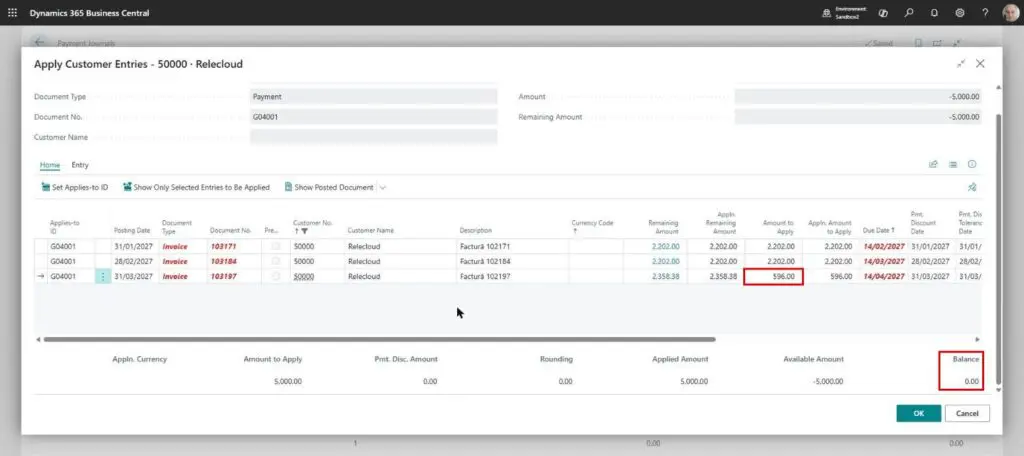Switch to the Entry tab

[80, 165]
